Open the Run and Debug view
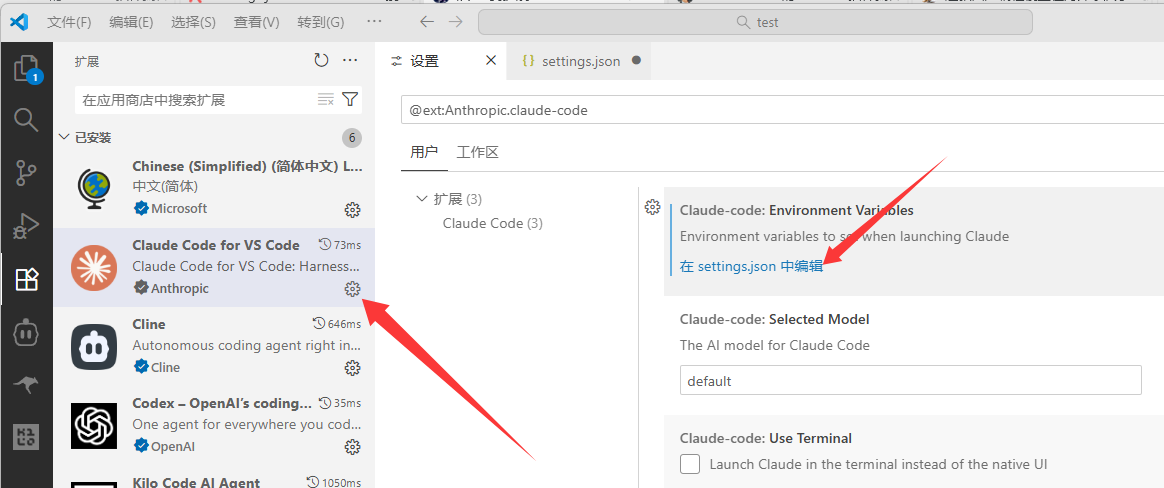The image size is (1164, 488). 27,227
